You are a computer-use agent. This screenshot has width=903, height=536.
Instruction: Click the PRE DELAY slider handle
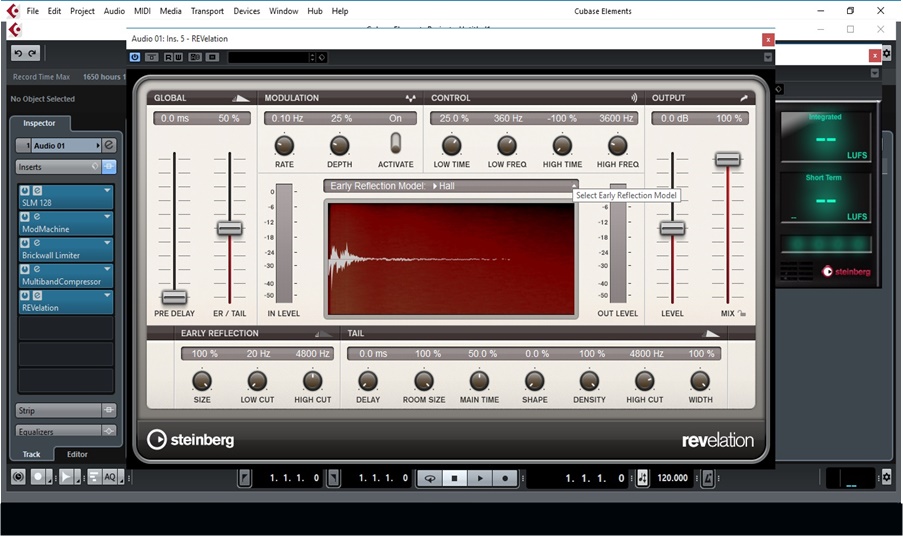(174, 297)
